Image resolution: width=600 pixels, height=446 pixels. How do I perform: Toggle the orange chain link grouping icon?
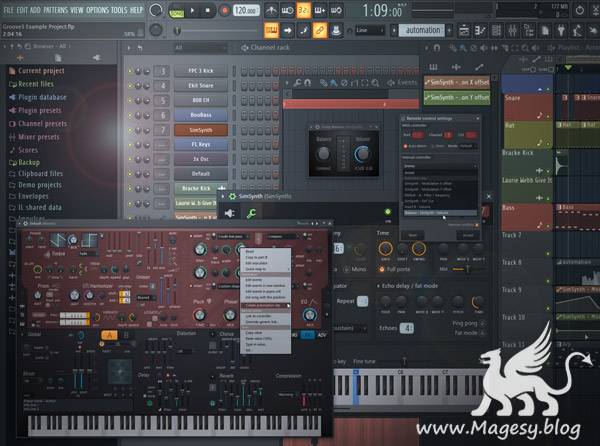(x=320, y=30)
